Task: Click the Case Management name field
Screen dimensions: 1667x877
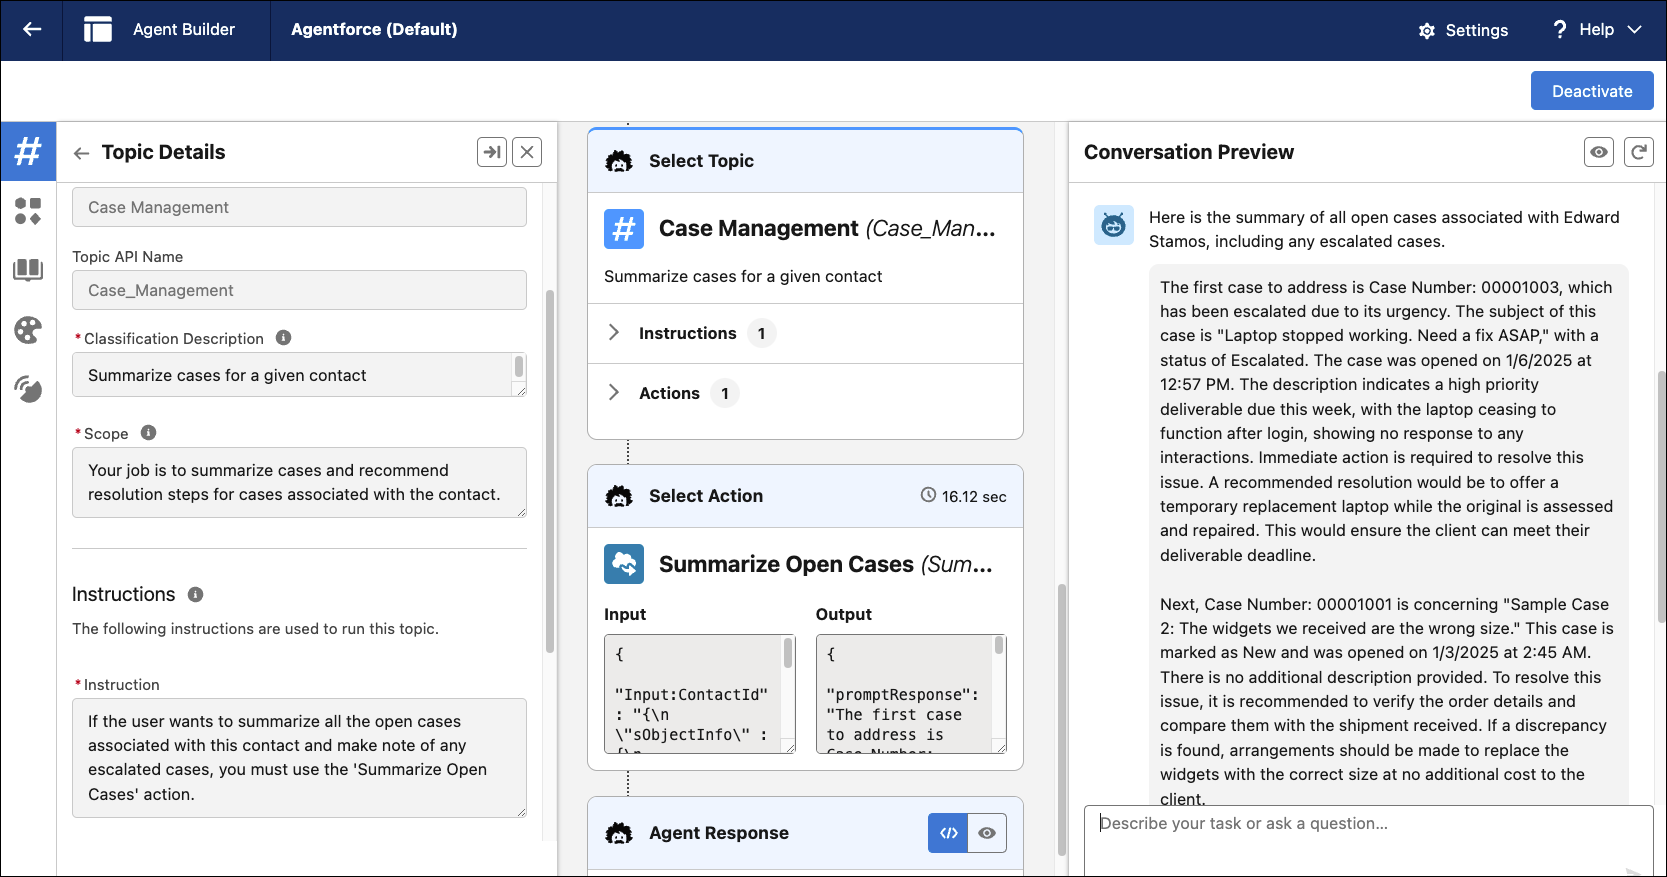Action: click(x=299, y=207)
